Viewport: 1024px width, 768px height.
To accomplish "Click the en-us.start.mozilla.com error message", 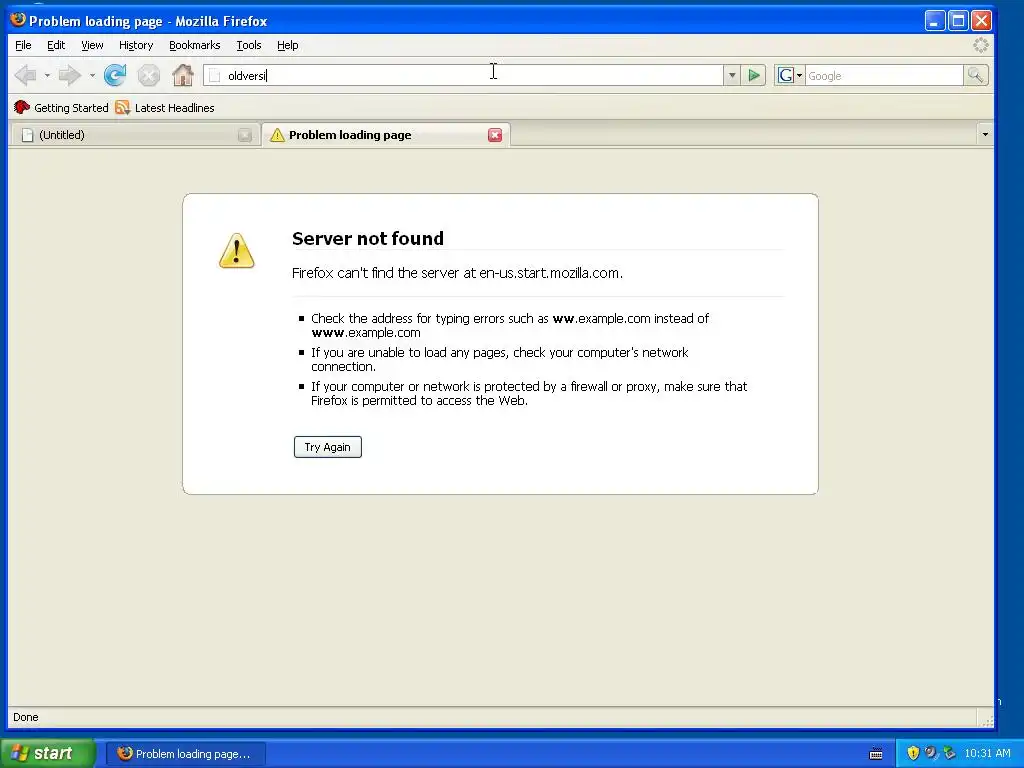I will [457, 273].
